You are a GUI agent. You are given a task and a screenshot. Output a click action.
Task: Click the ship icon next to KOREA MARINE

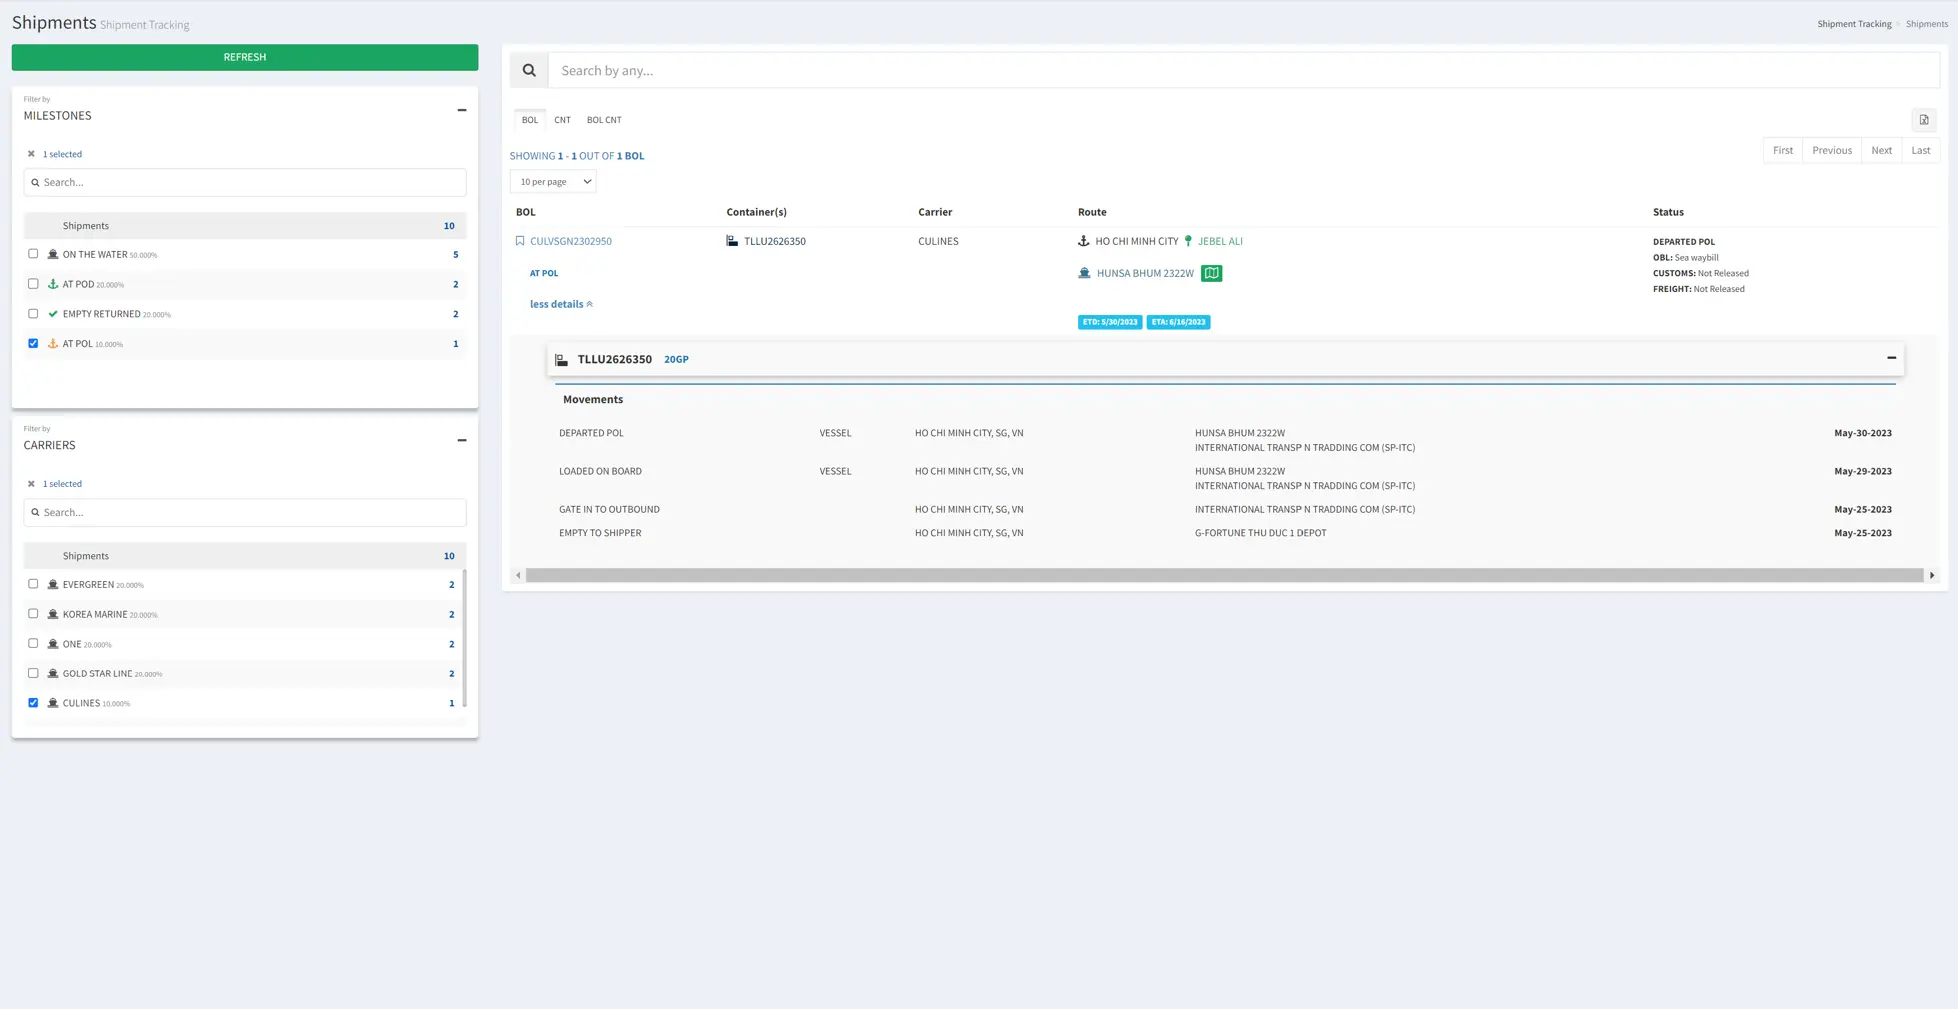pyautogui.click(x=53, y=614)
